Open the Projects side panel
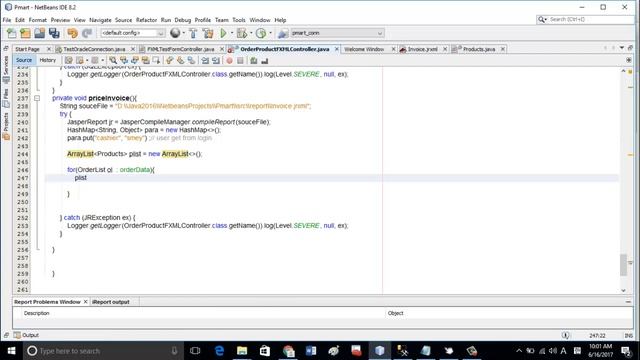 coord(6,126)
